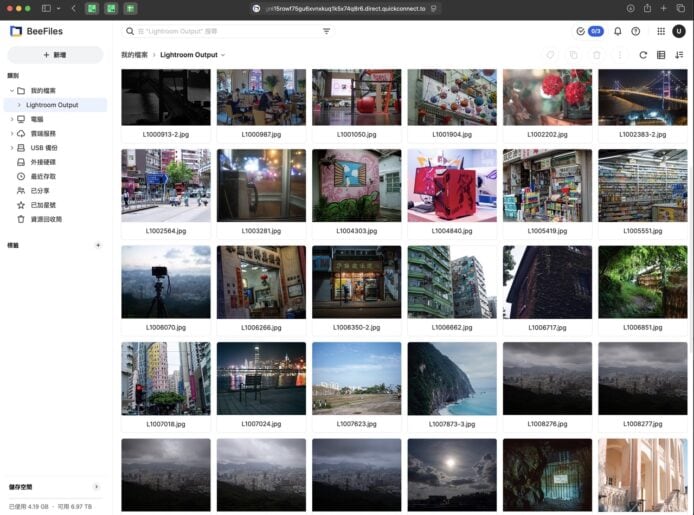The image size is (694, 515).
Task: Open the apps grid launcher icon
Action: coord(661,31)
